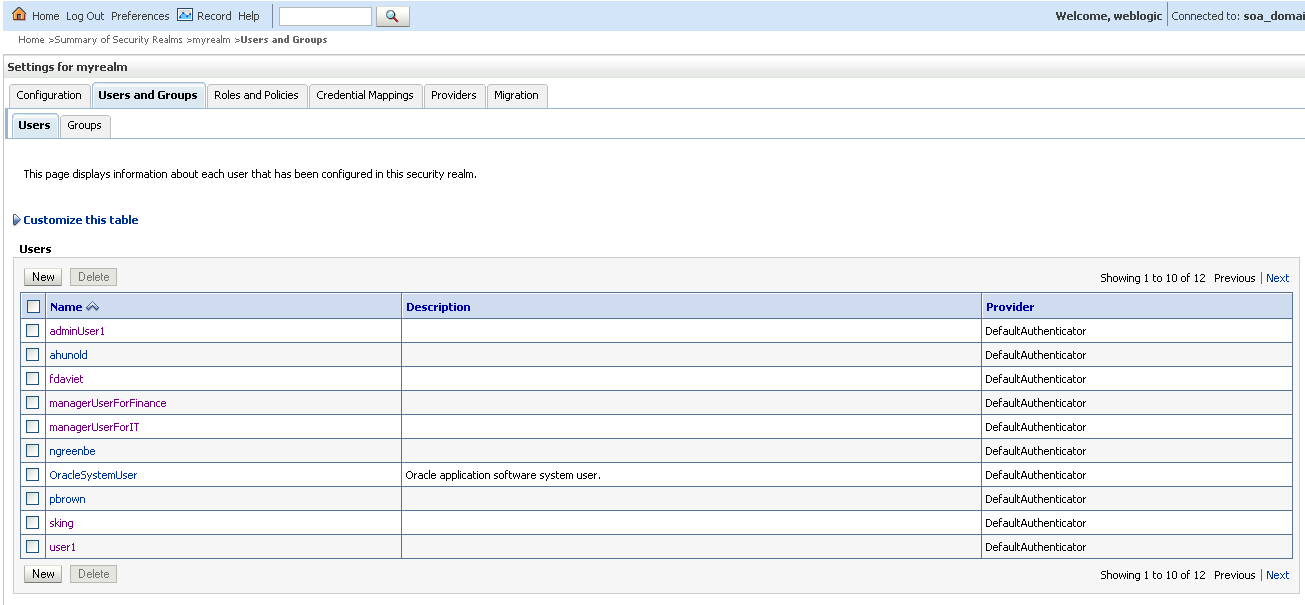Open the Providers tab
Screen dimensions: 1305x605
pos(454,95)
